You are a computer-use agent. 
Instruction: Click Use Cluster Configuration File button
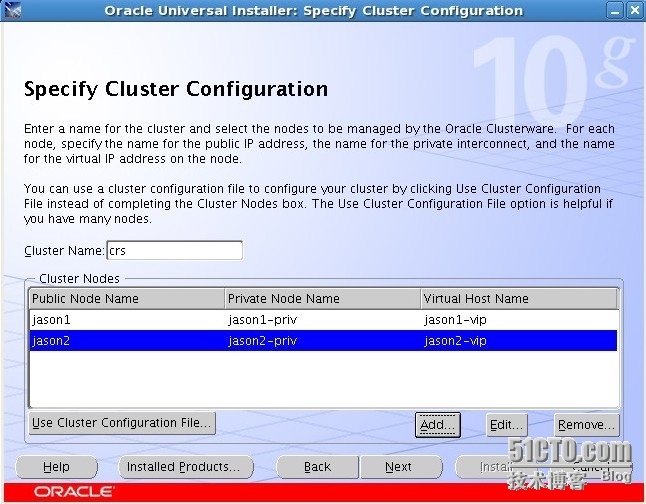pos(122,423)
